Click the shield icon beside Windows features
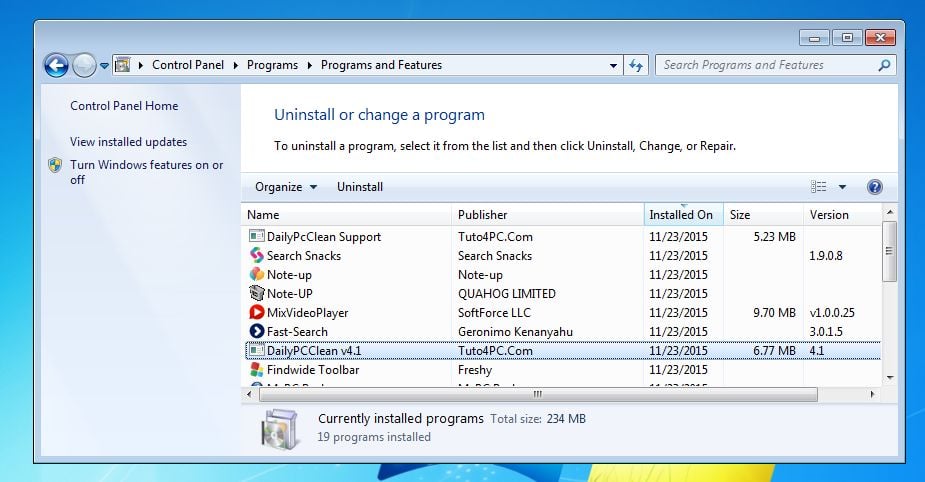This screenshot has width=925, height=482. point(55,165)
